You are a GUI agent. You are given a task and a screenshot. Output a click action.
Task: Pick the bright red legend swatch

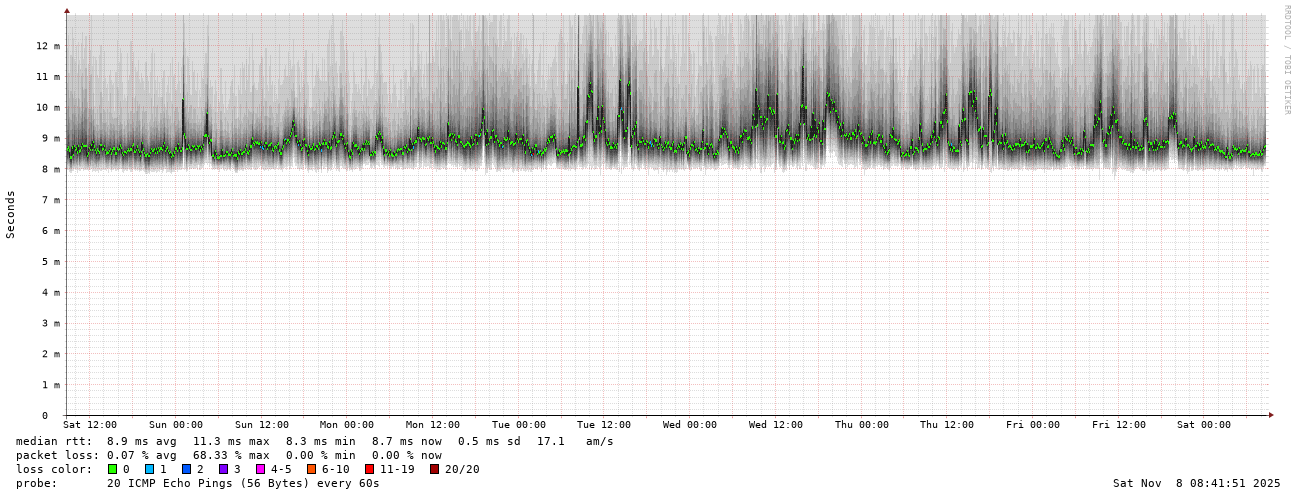369,469
